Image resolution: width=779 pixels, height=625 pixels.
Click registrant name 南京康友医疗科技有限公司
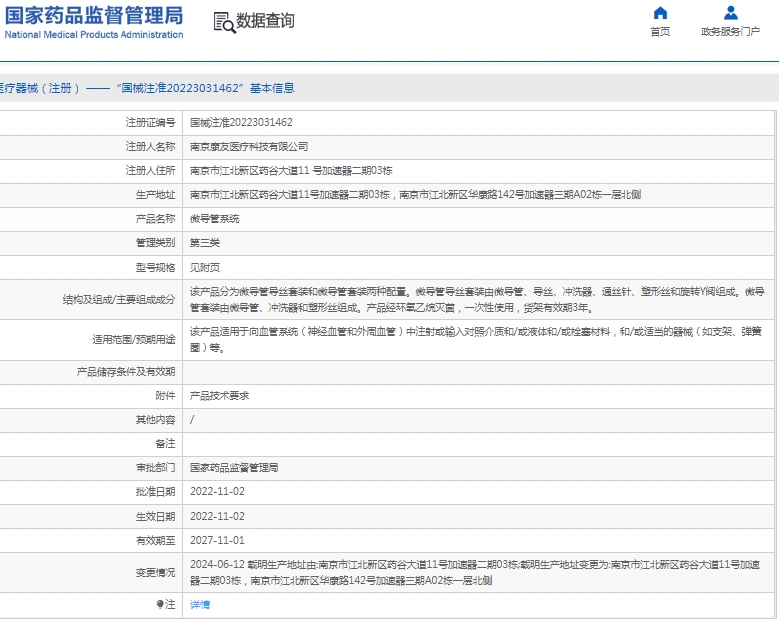tap(249, 147)
